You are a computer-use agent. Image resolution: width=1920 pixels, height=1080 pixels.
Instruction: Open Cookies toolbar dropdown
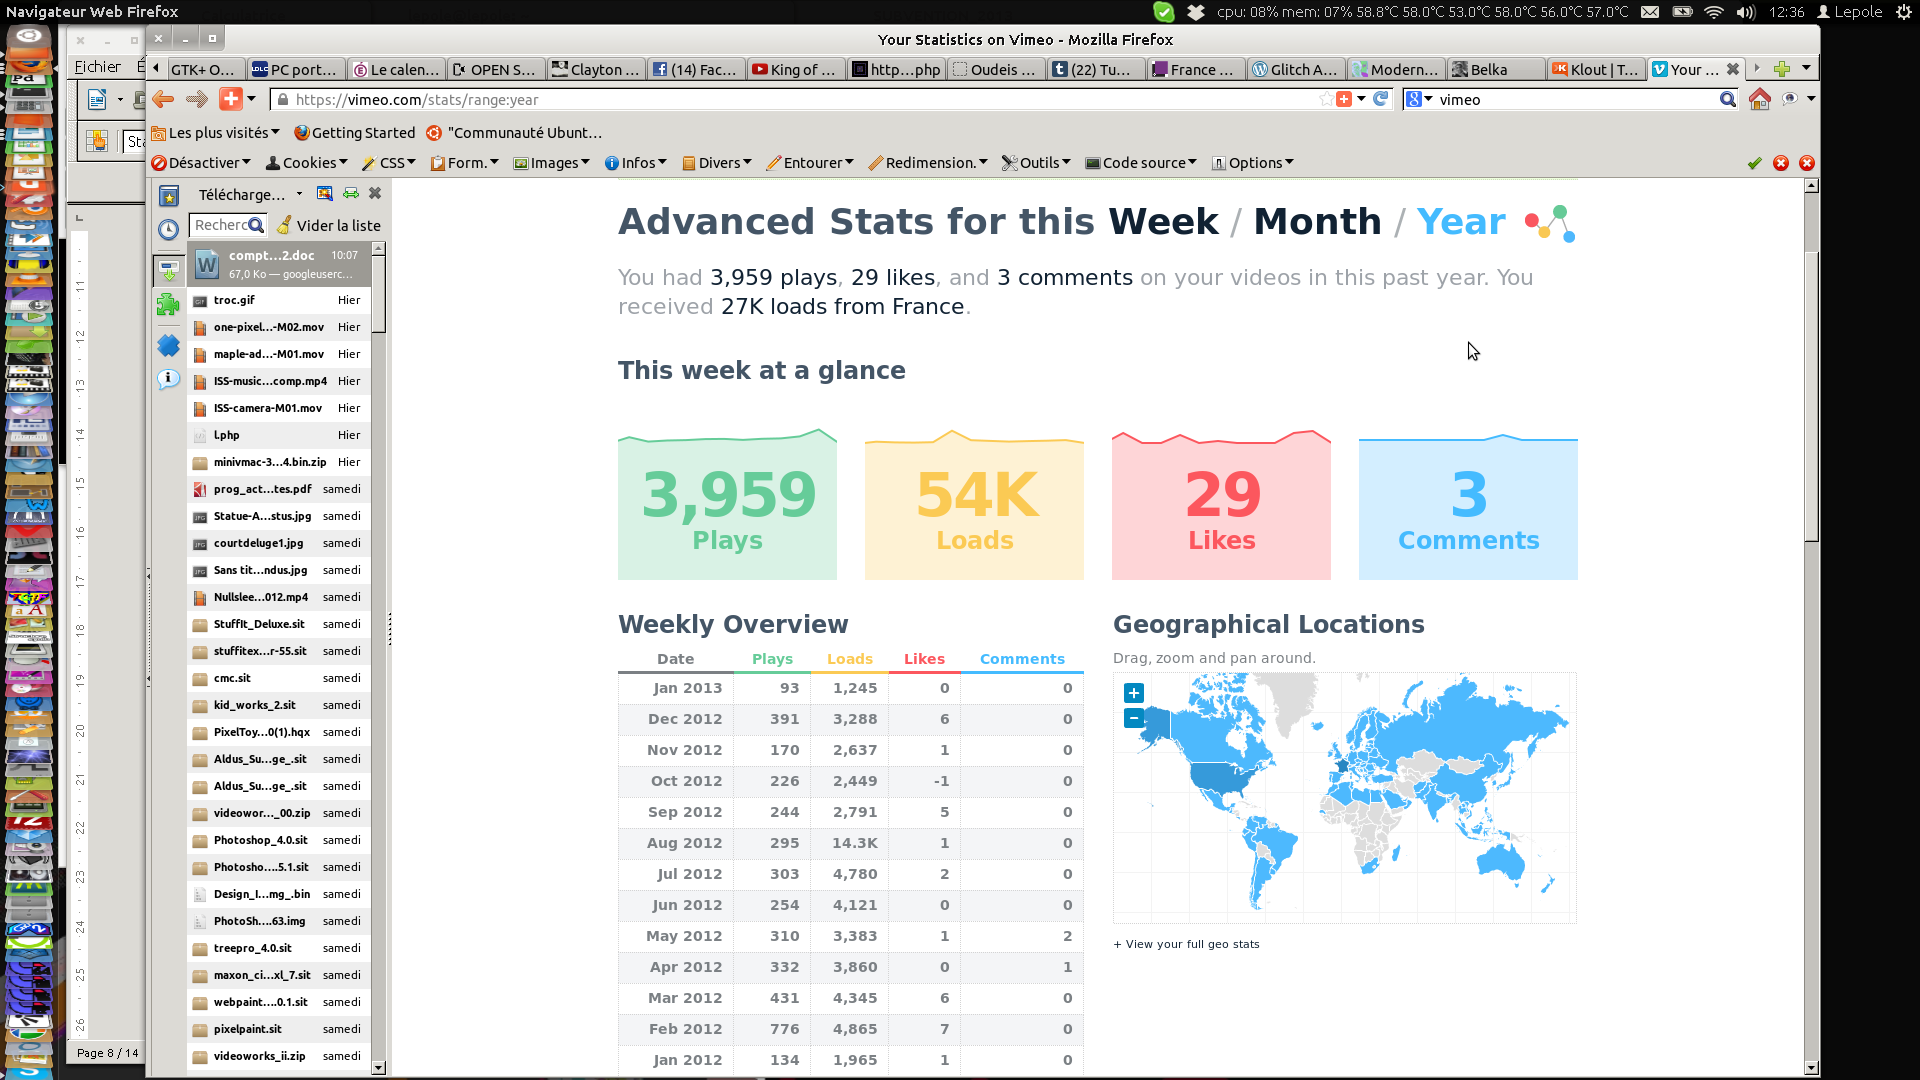coord(307,163)
